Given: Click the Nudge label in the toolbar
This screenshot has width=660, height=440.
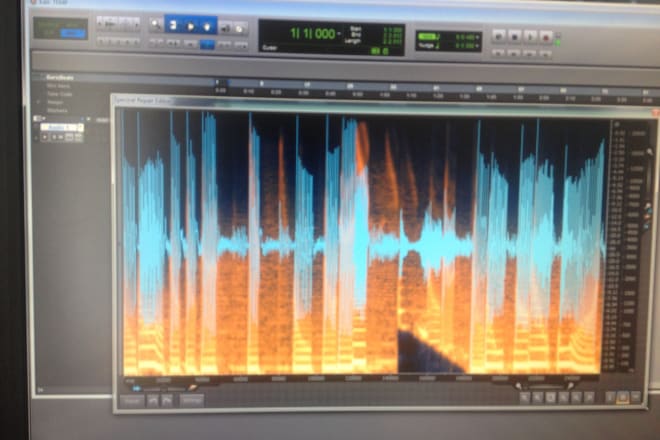Looking at the screenshot, I should [x=426, y=45].
